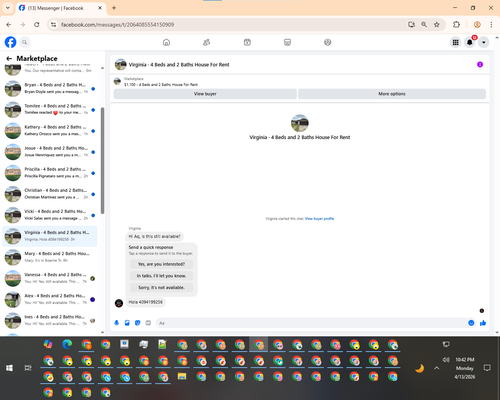Image resolution: width=500 pixels, height=400 pixels.
Task: Open Chrome three-dot menu
Action: [x=491, y=25]
